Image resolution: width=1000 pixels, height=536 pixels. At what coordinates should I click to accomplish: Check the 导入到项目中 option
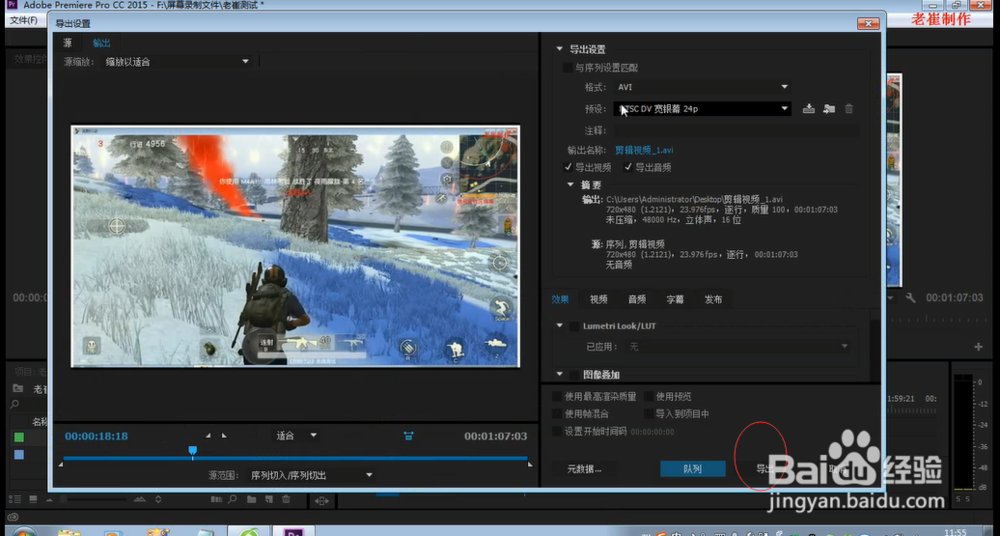click(649, 413)
